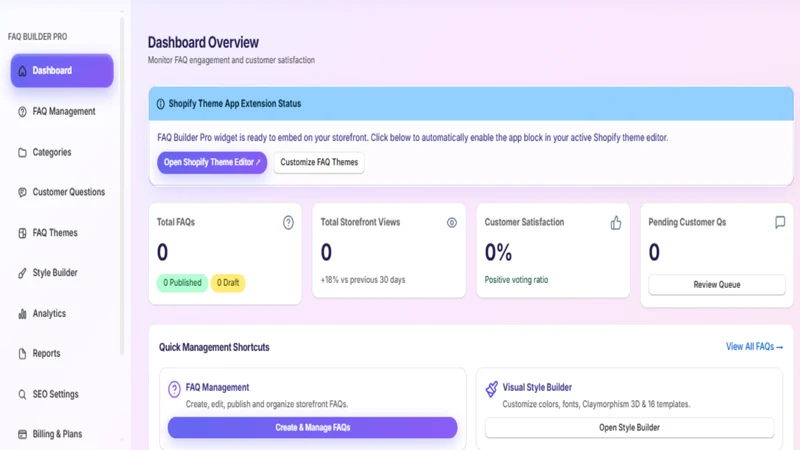Viewport: 800px width, 450px height.
Task: Click the FAQ BUILDER PRO sidebar title
Action: coord(37,37)
